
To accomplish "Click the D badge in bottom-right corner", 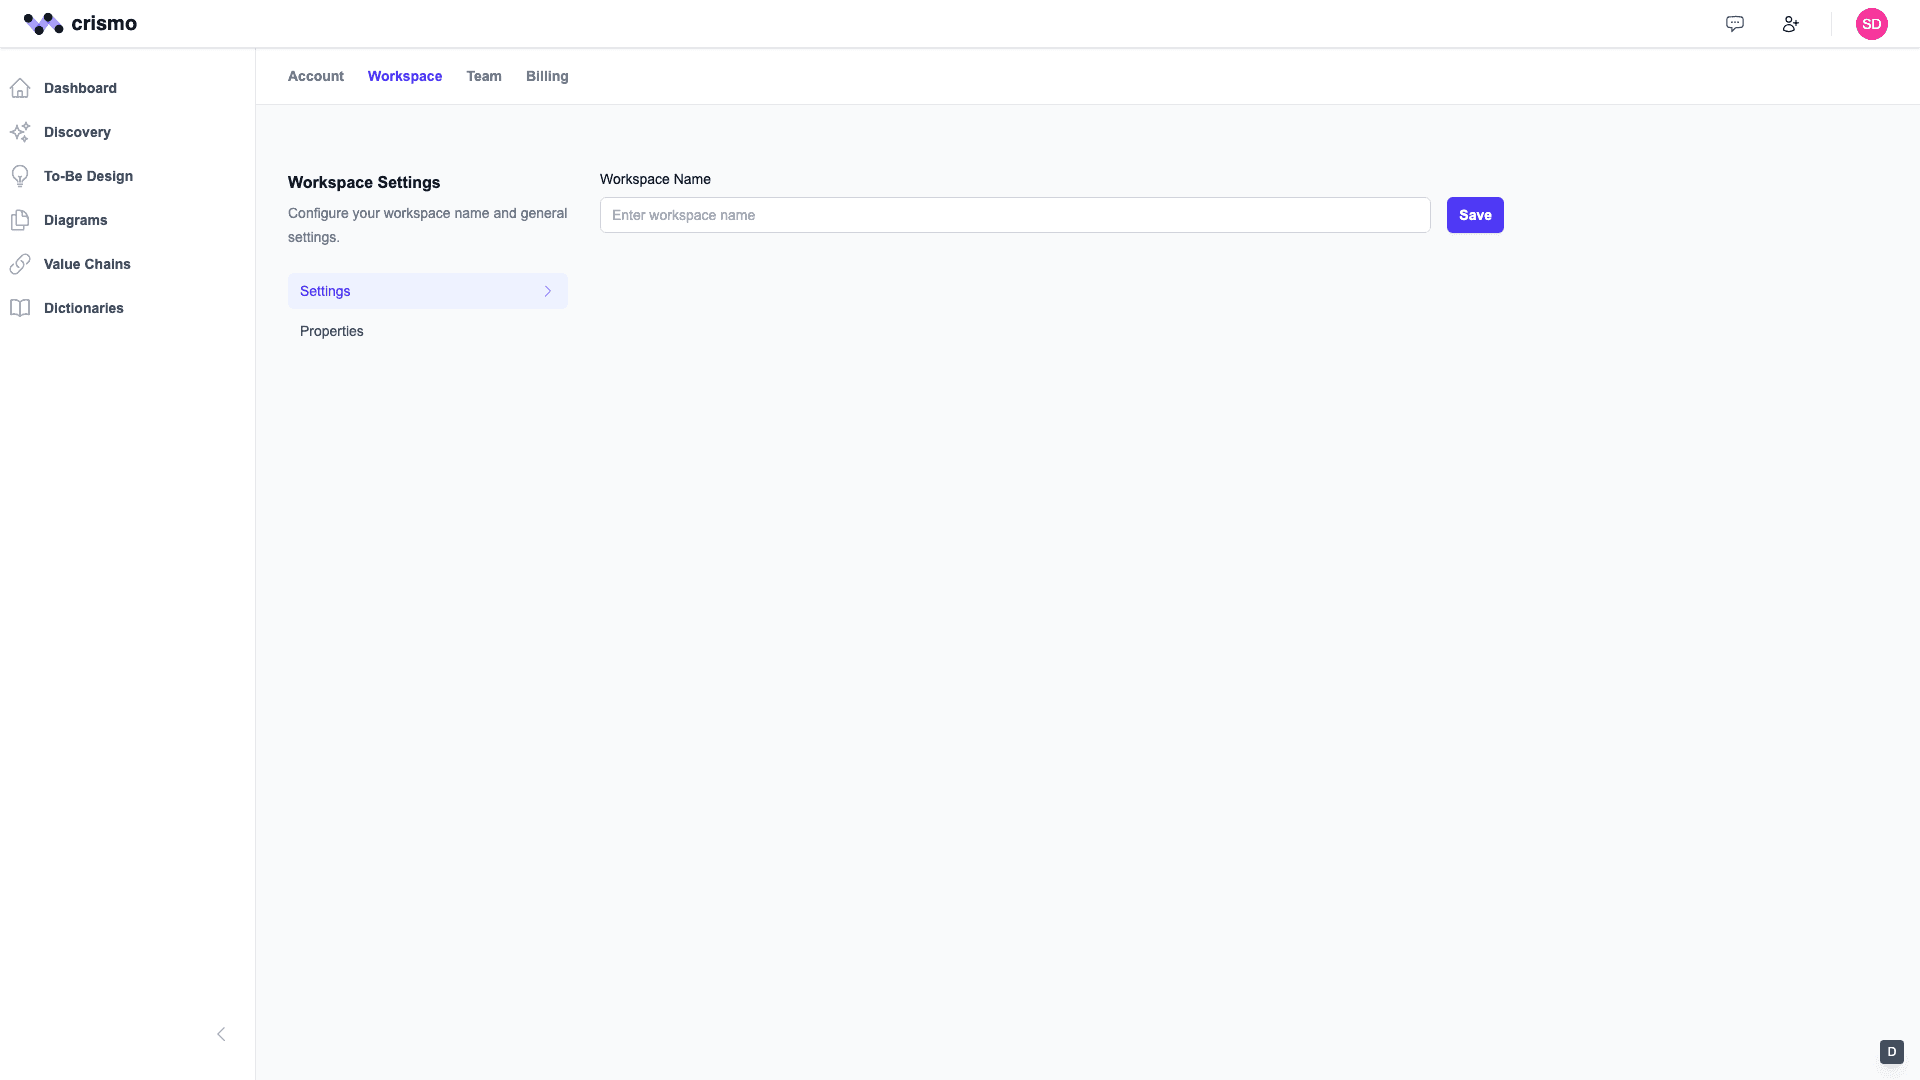I will click(x=1891, y=1052).
